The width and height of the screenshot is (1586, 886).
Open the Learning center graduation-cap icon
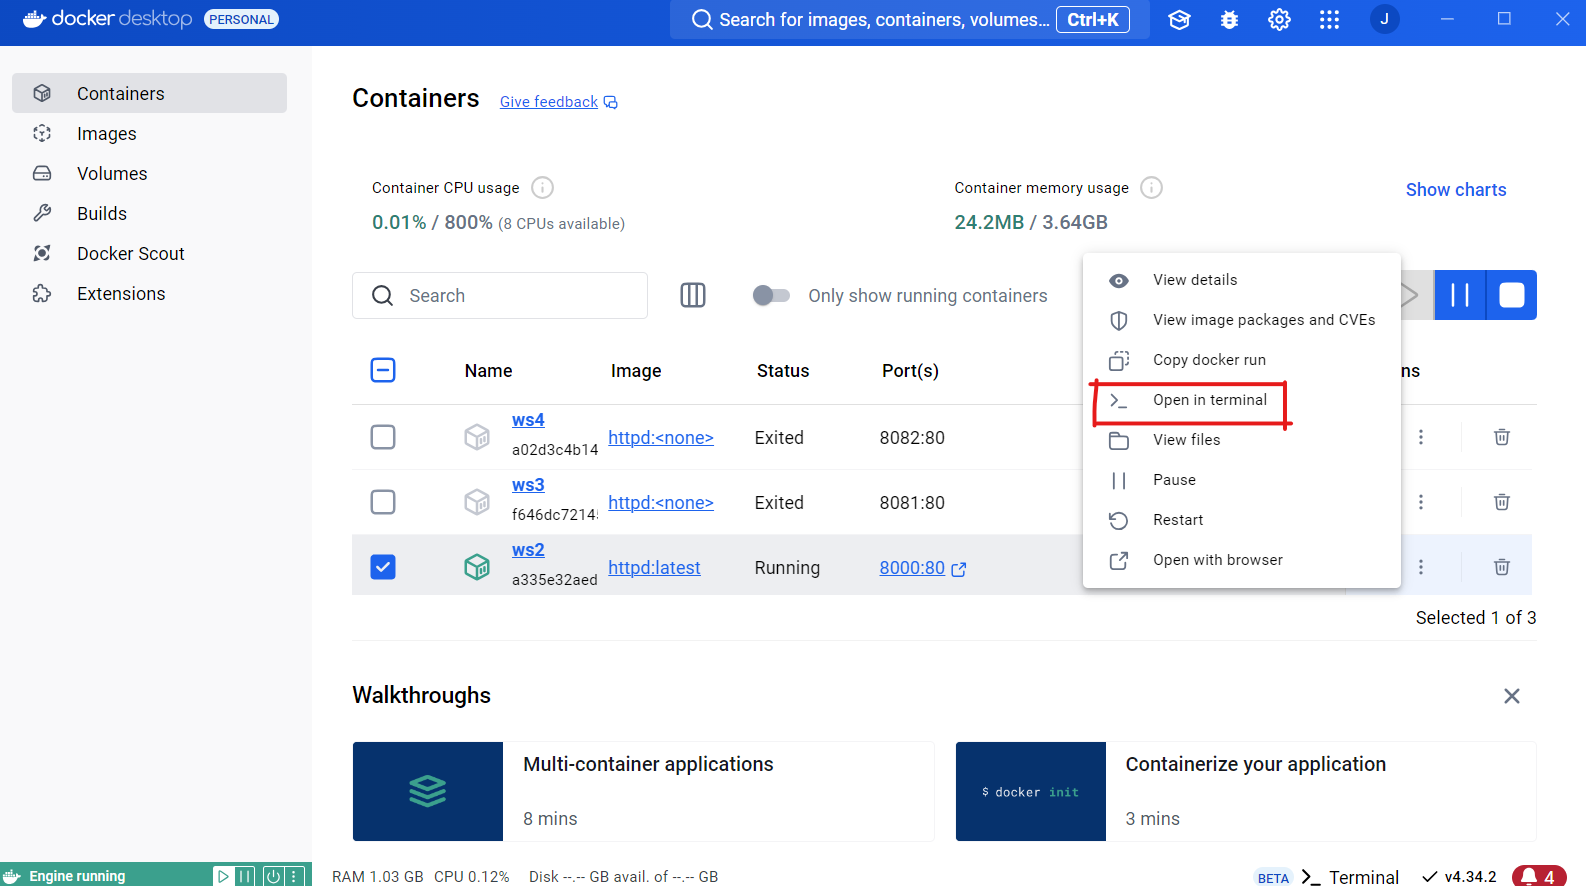click(x=1179, y=20)
